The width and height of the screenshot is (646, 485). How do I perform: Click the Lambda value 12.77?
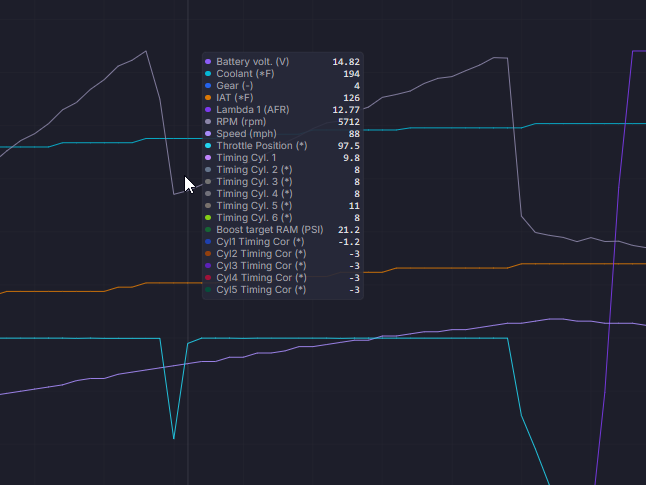pos(346,110)
